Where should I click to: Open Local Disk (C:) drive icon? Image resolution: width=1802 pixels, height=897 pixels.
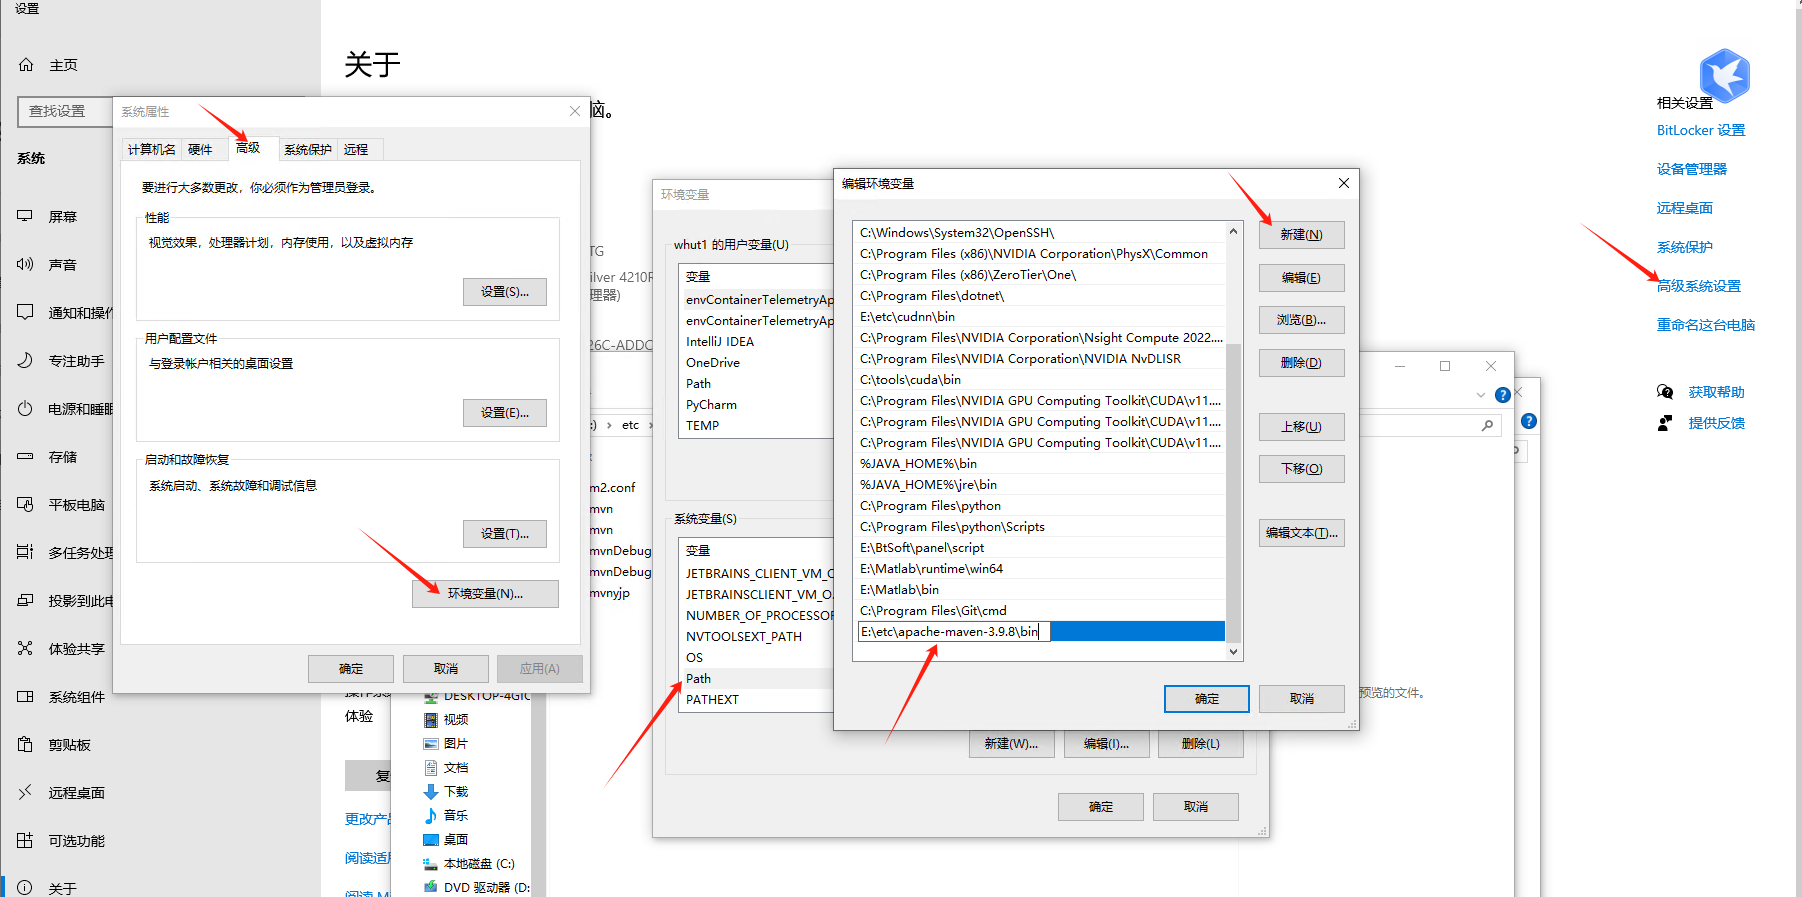point(431,864)
